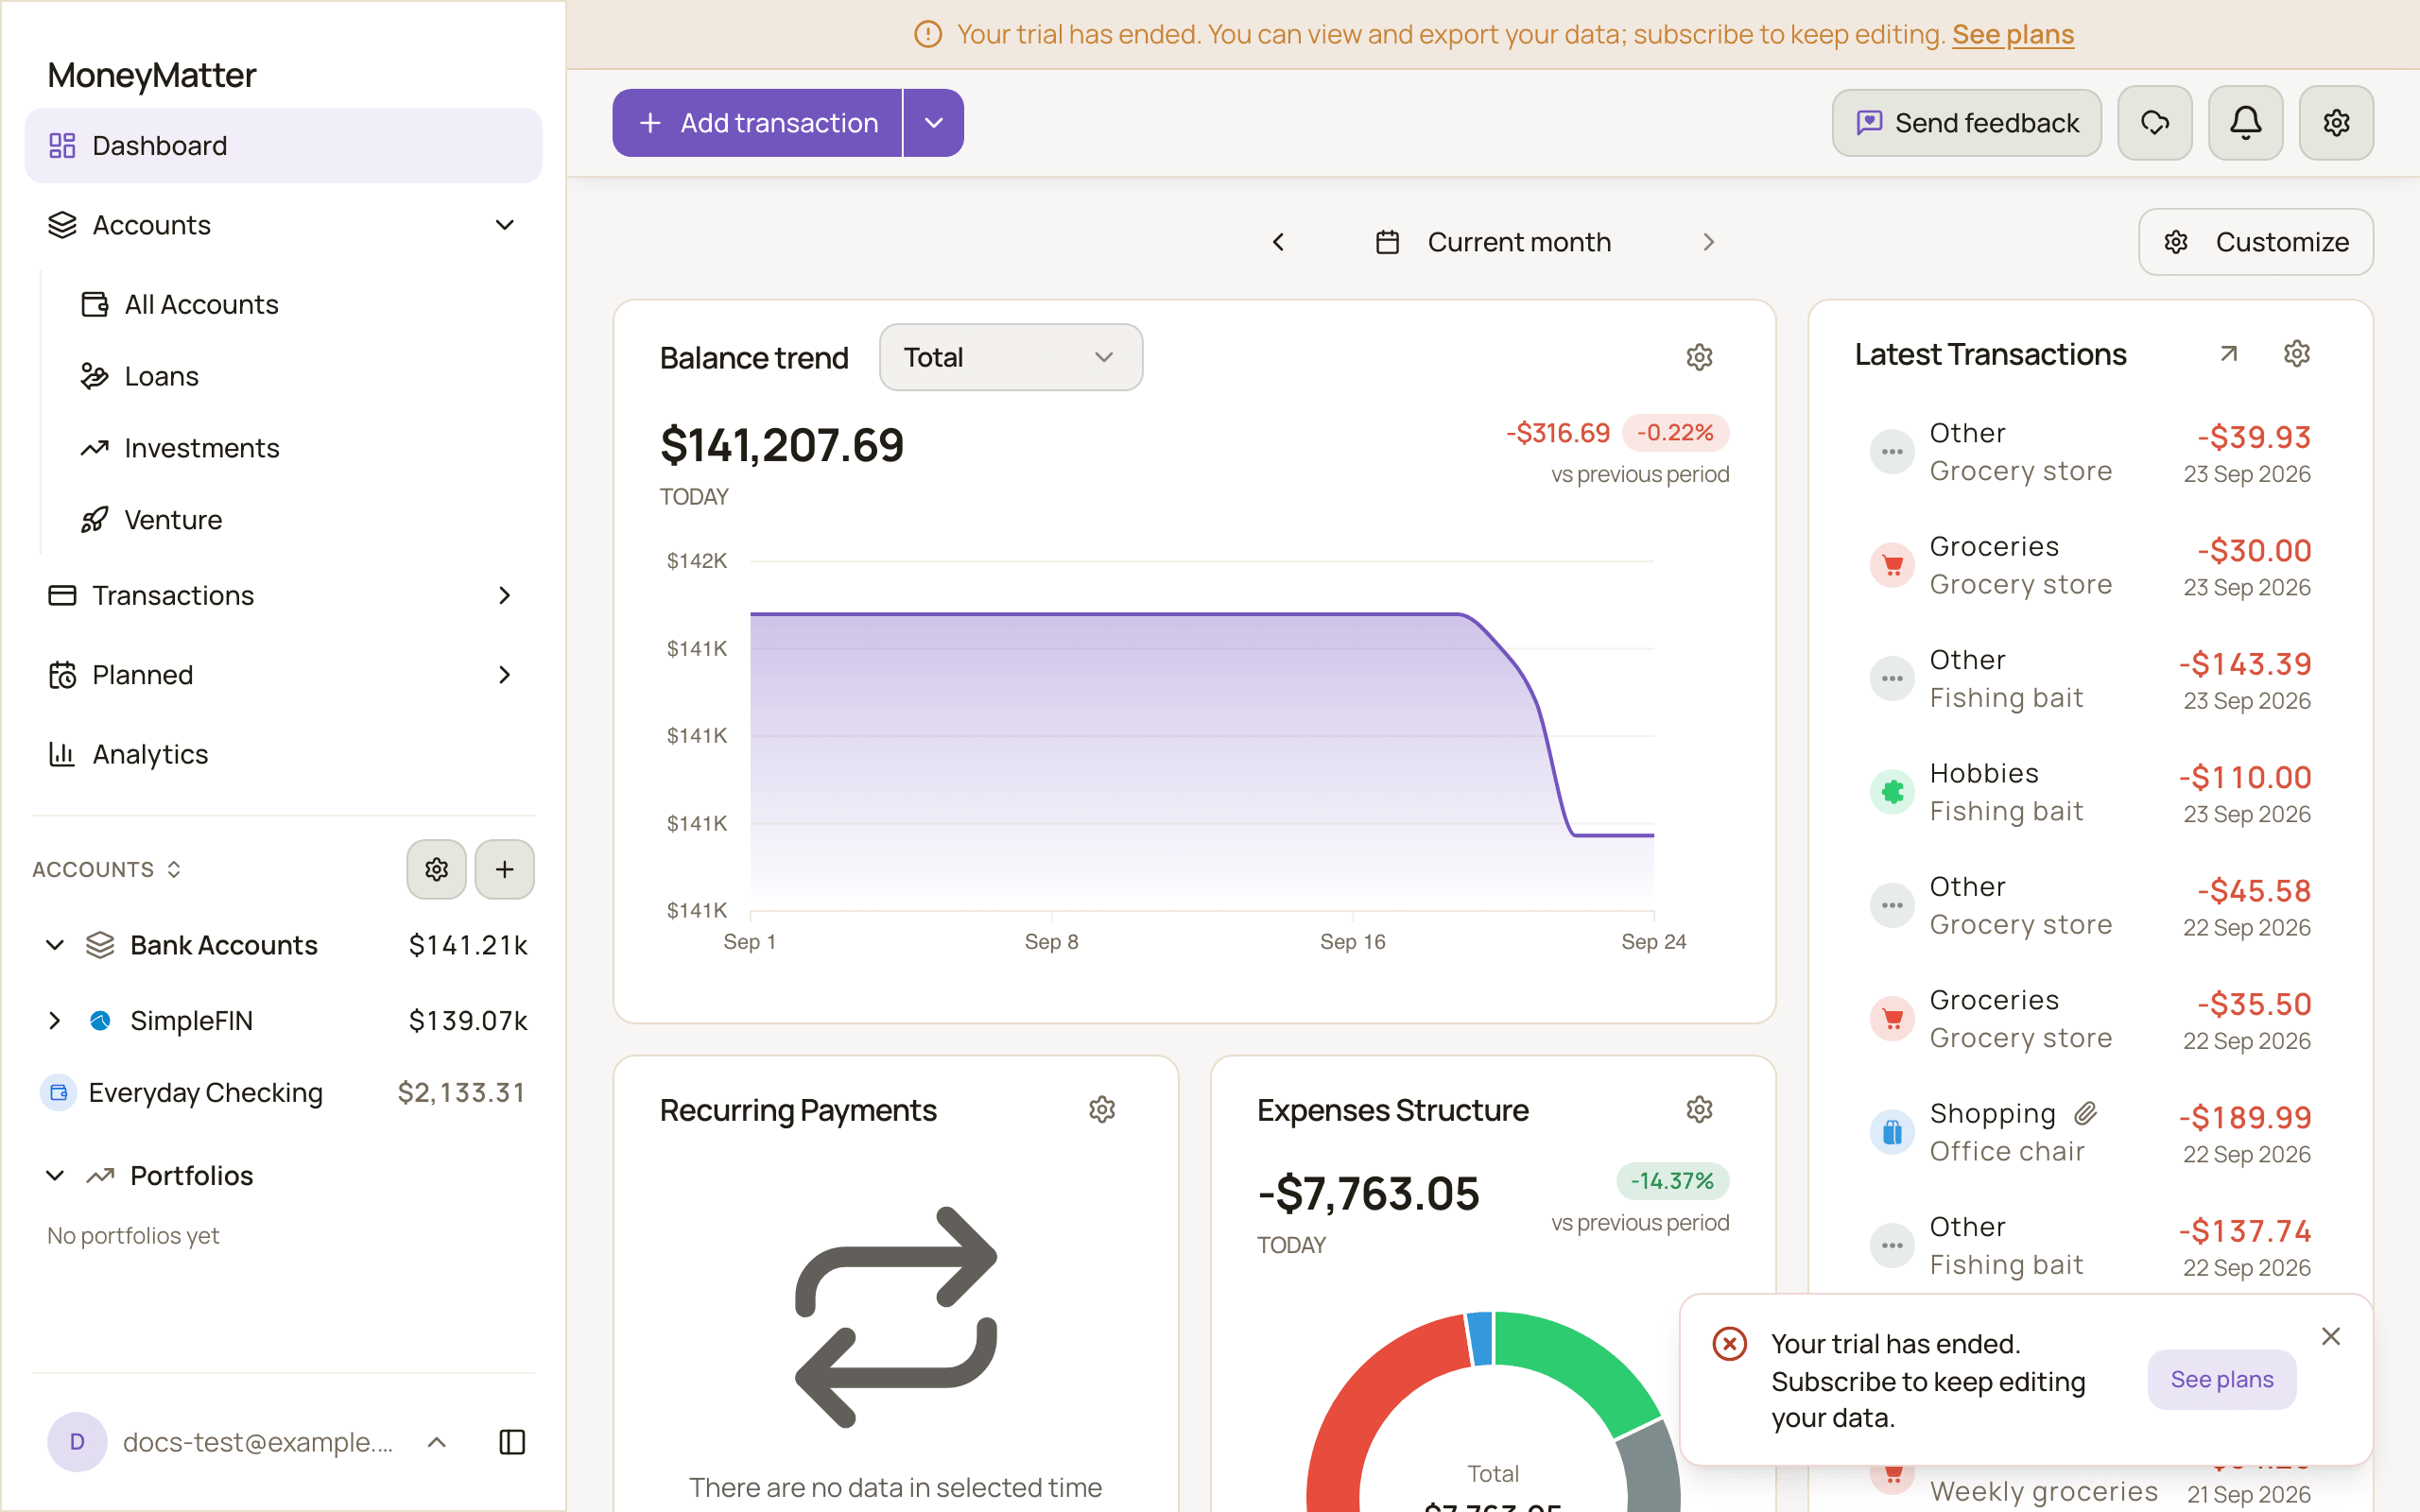Screen dimensions: 2420x1512
Task: Go to previous month arrow
Action: (1278, 242)
